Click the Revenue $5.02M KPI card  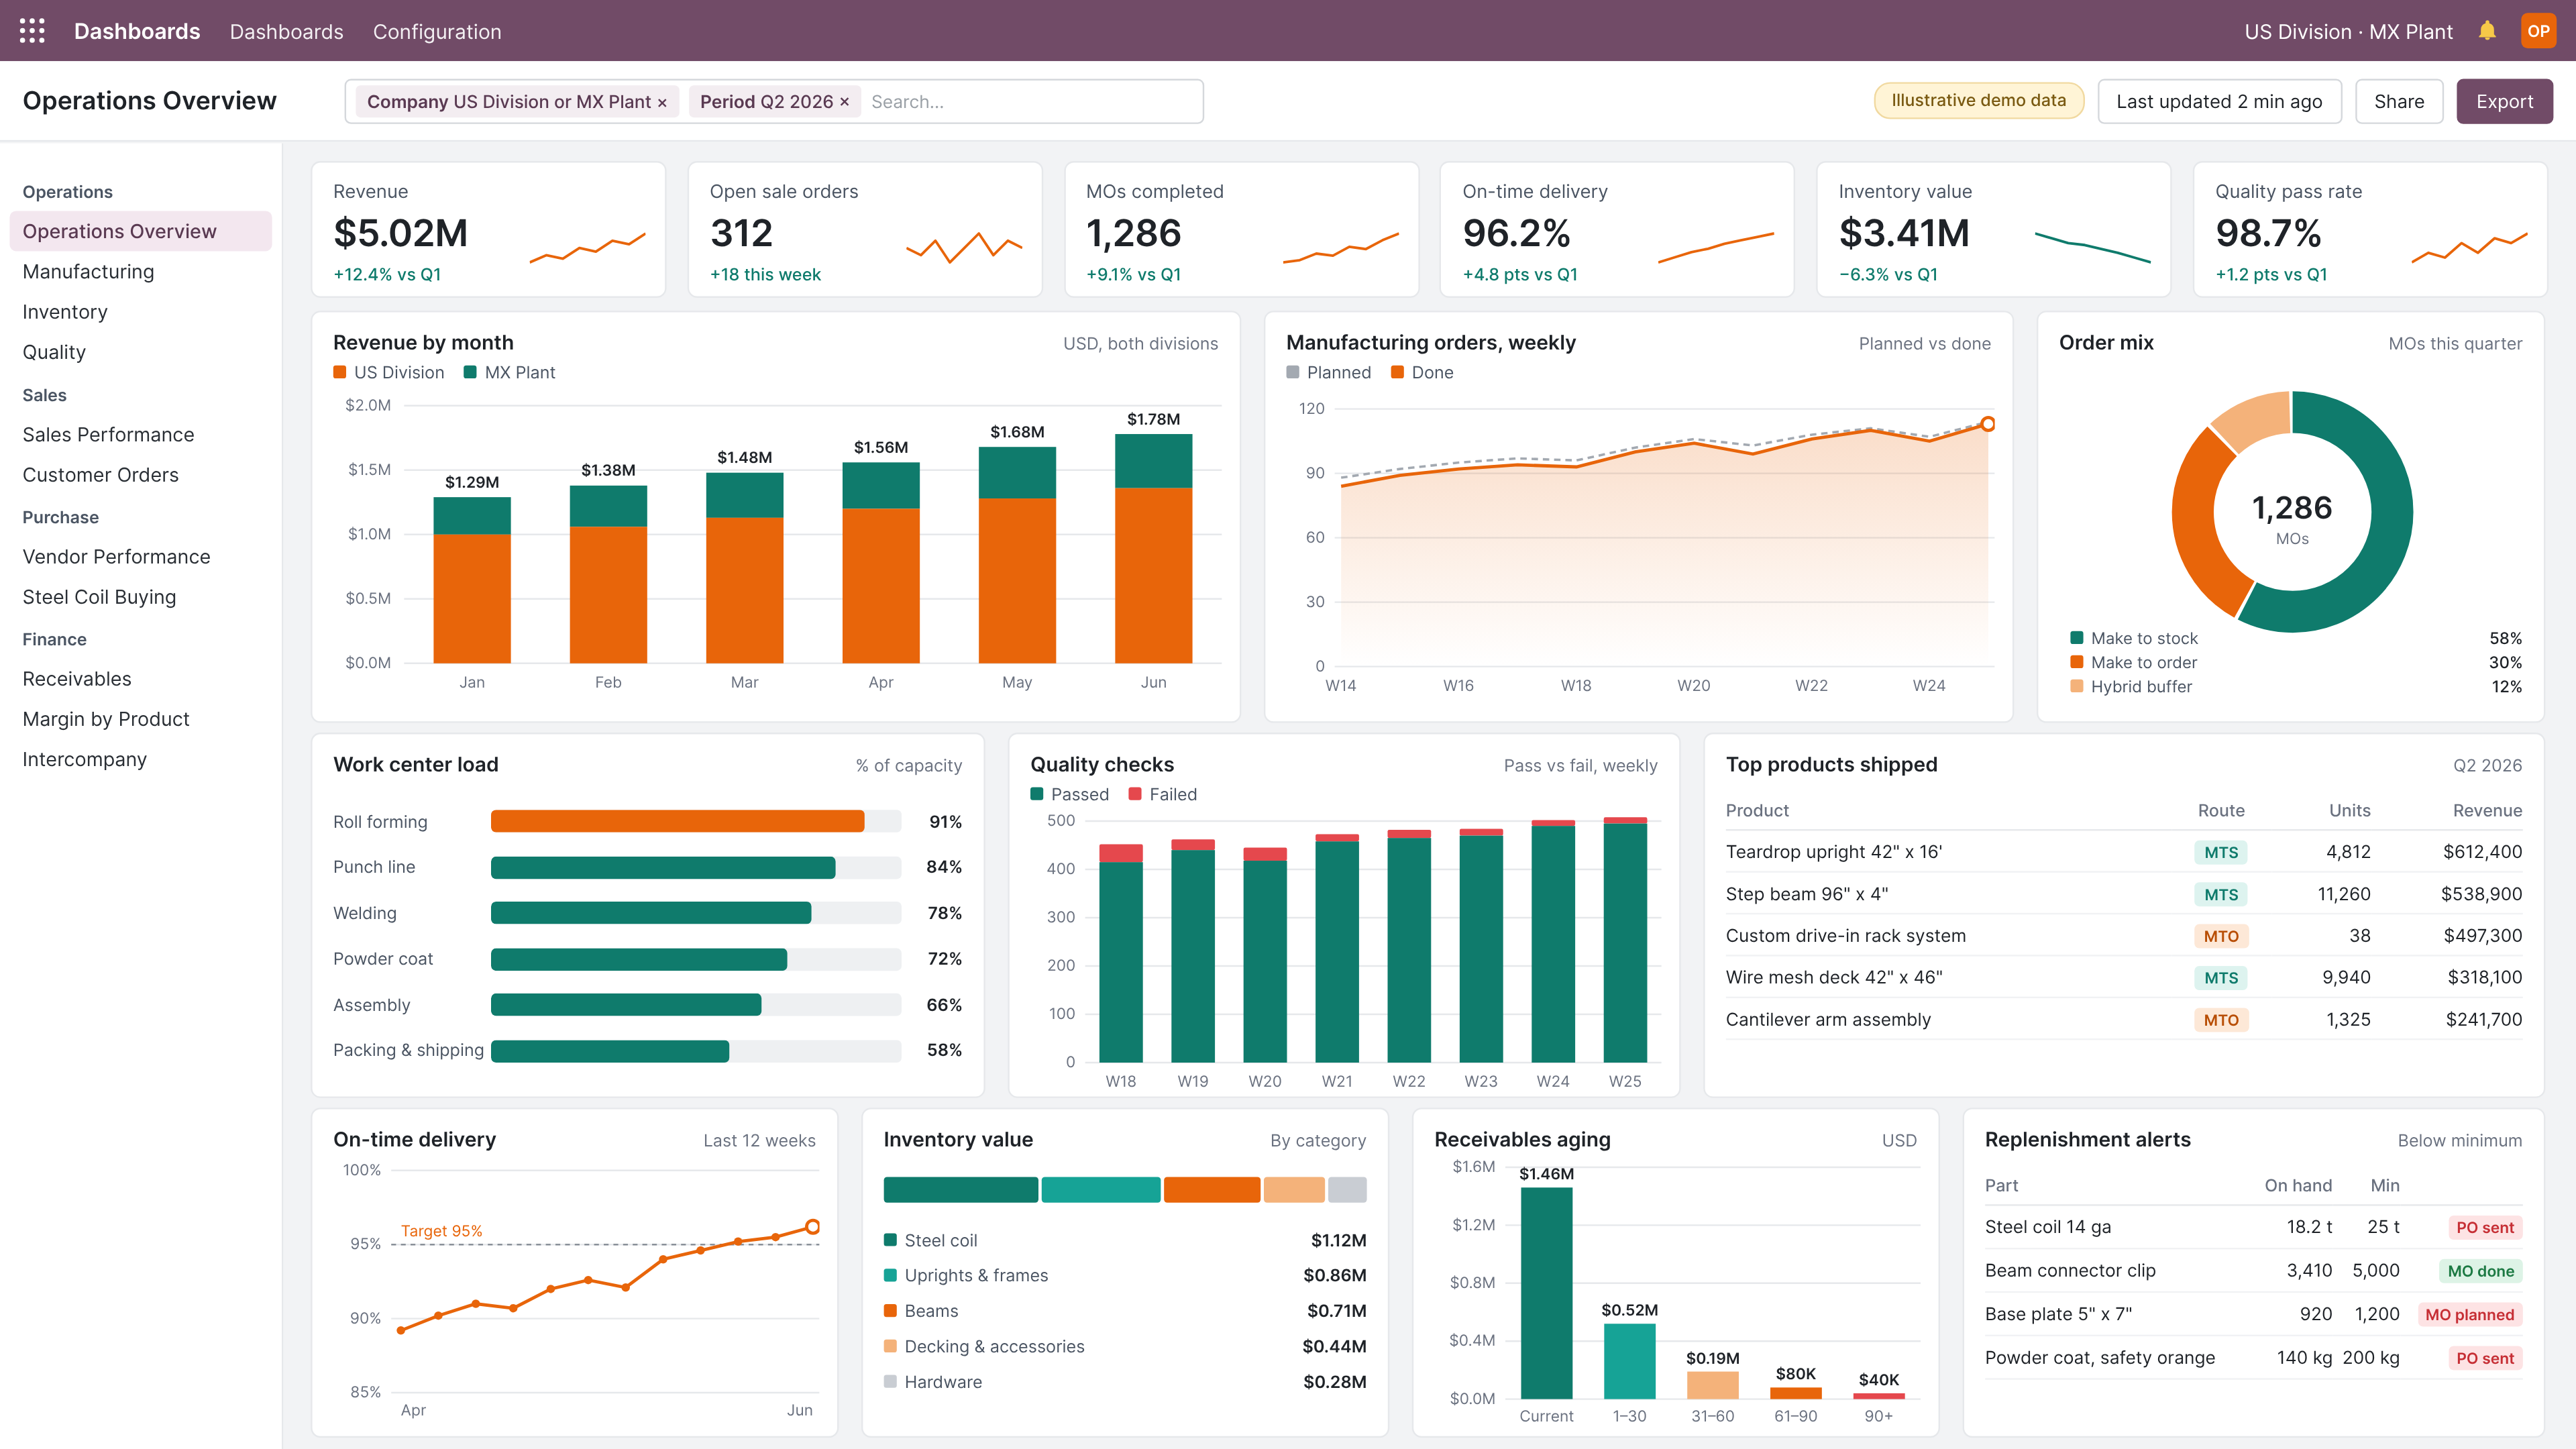pos(488,229)
